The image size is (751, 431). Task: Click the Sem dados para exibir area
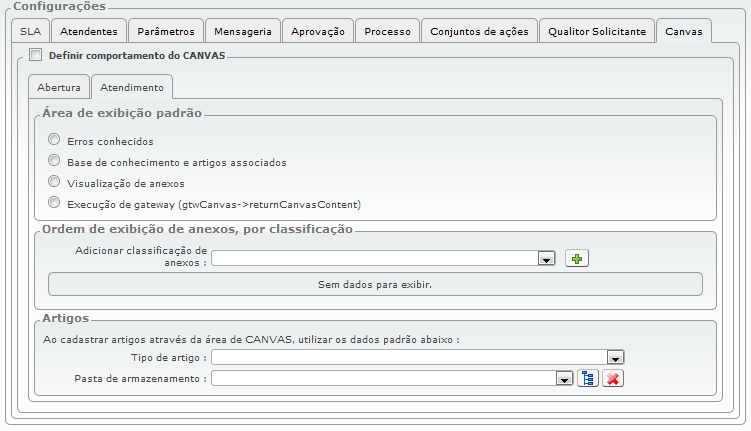tap(375, 284)
